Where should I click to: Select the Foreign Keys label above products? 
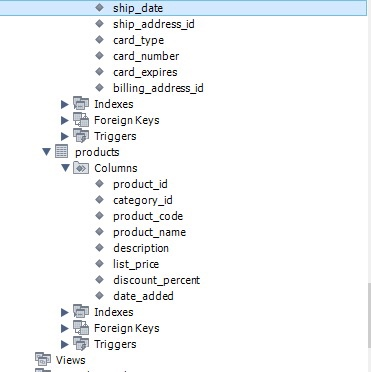click(x=127, y=120)
